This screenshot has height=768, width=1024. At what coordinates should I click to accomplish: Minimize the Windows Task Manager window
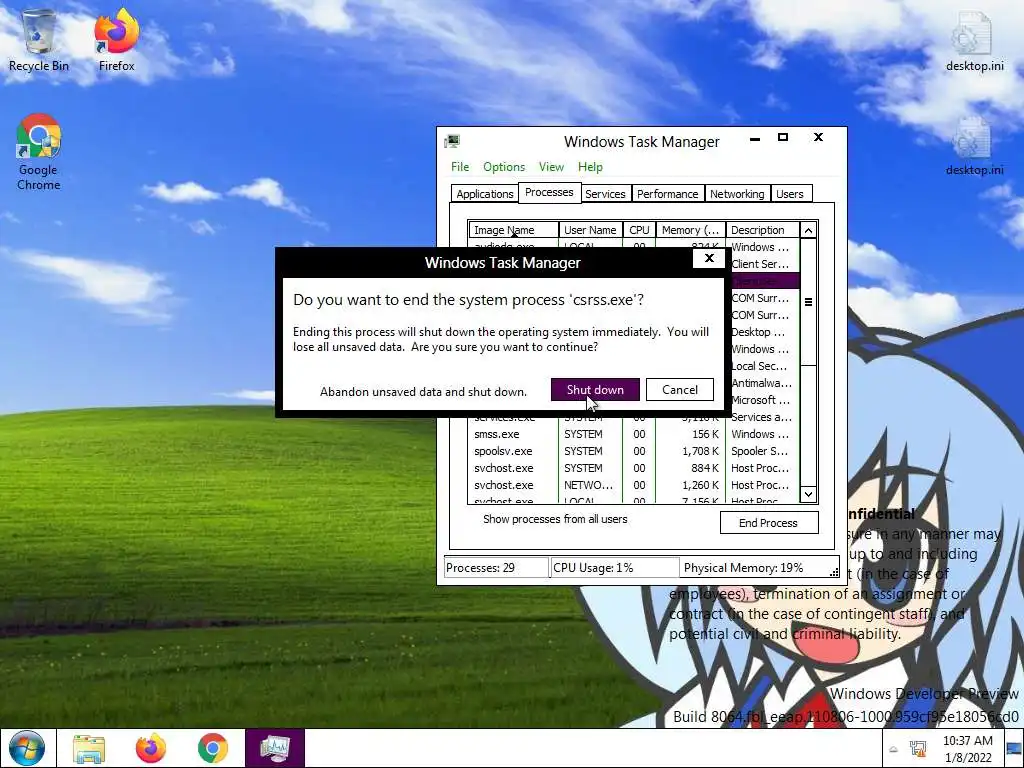755,138
